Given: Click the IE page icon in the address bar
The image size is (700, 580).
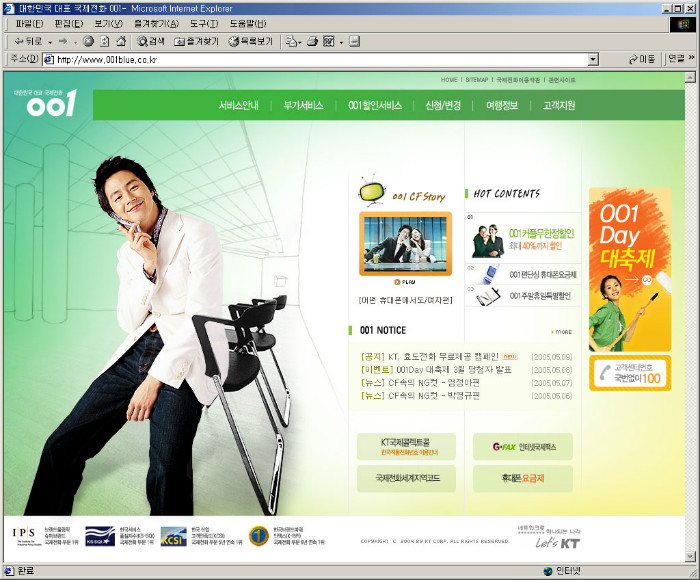Looking at the screenshot, I should click(49, 59).
